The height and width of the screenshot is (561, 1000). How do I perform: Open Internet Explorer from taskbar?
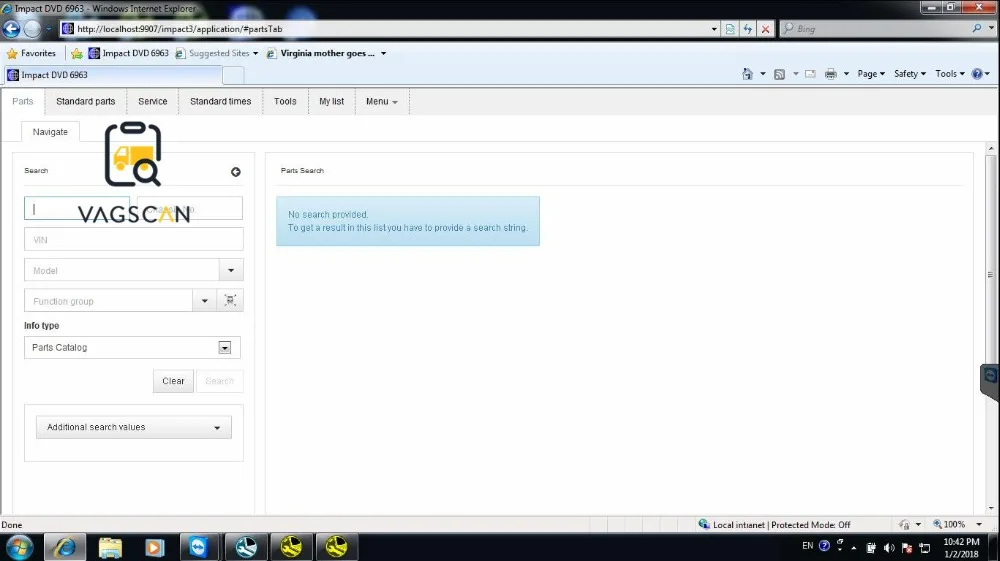tap(65, 547)
